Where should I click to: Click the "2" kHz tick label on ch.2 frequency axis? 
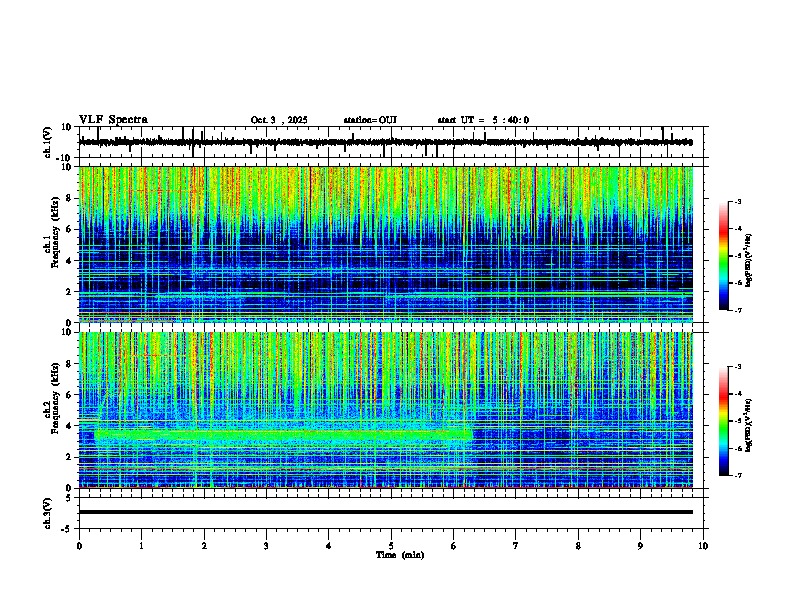pyautogui.click(x=70, y=457)
